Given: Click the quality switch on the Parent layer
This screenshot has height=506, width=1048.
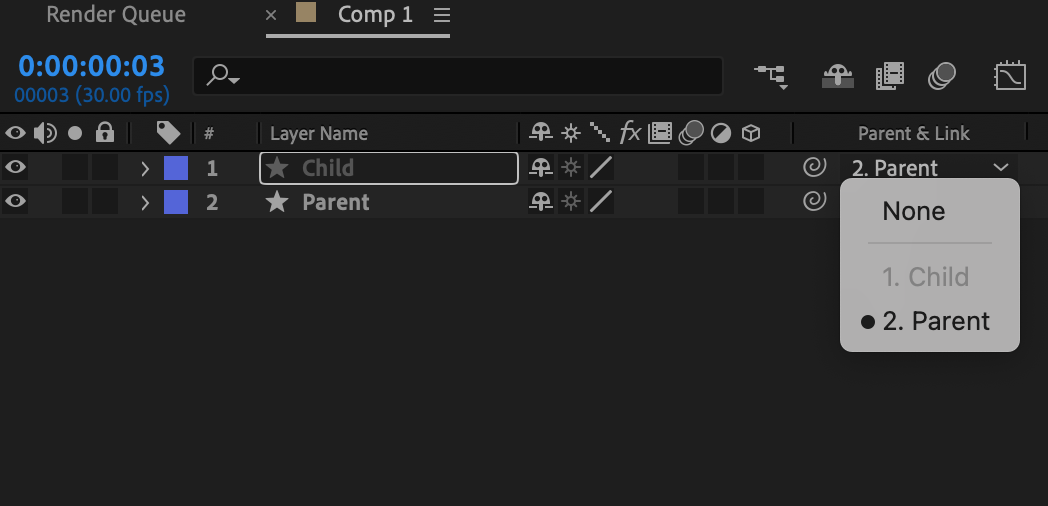Looking at the screenshot, I should (x=600, y=202).
